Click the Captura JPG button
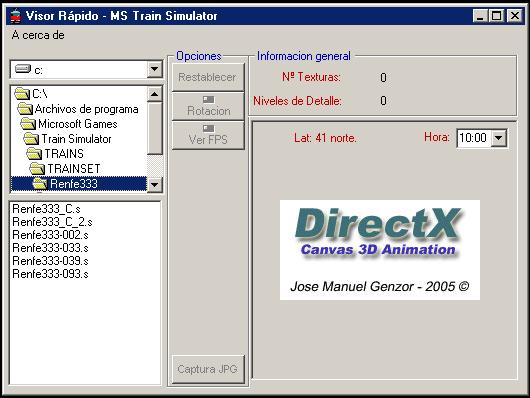This screenshot has height=398, width=530. [208, 369]
